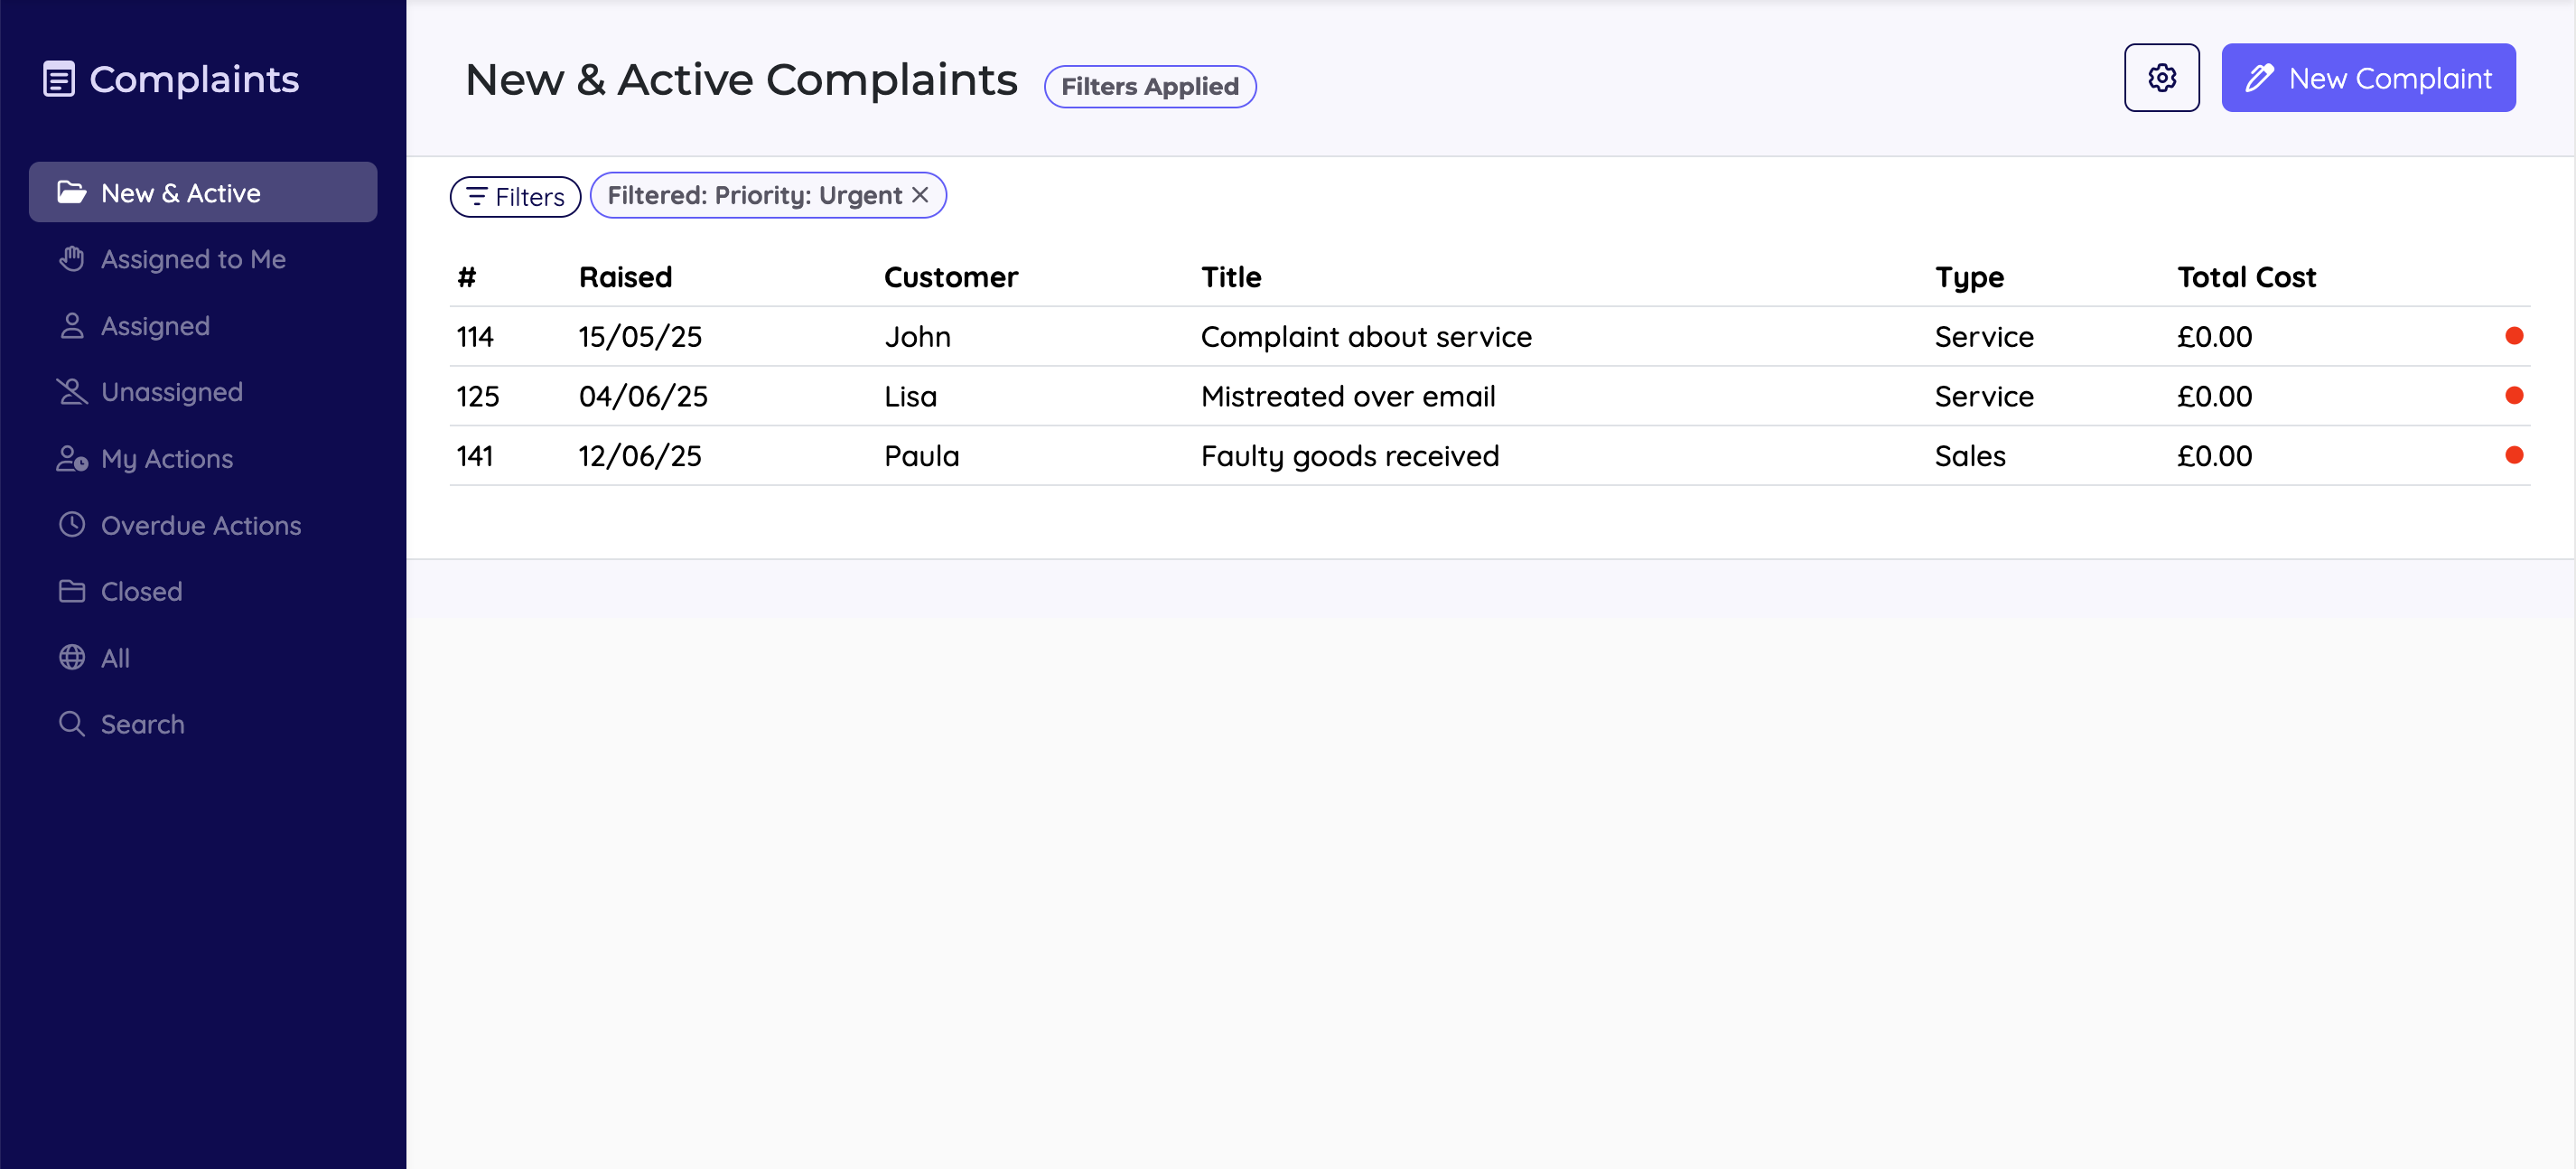Screen dimensions: 2576x1169
Task: Sort by the Title column header
Action: (1231, 277)
